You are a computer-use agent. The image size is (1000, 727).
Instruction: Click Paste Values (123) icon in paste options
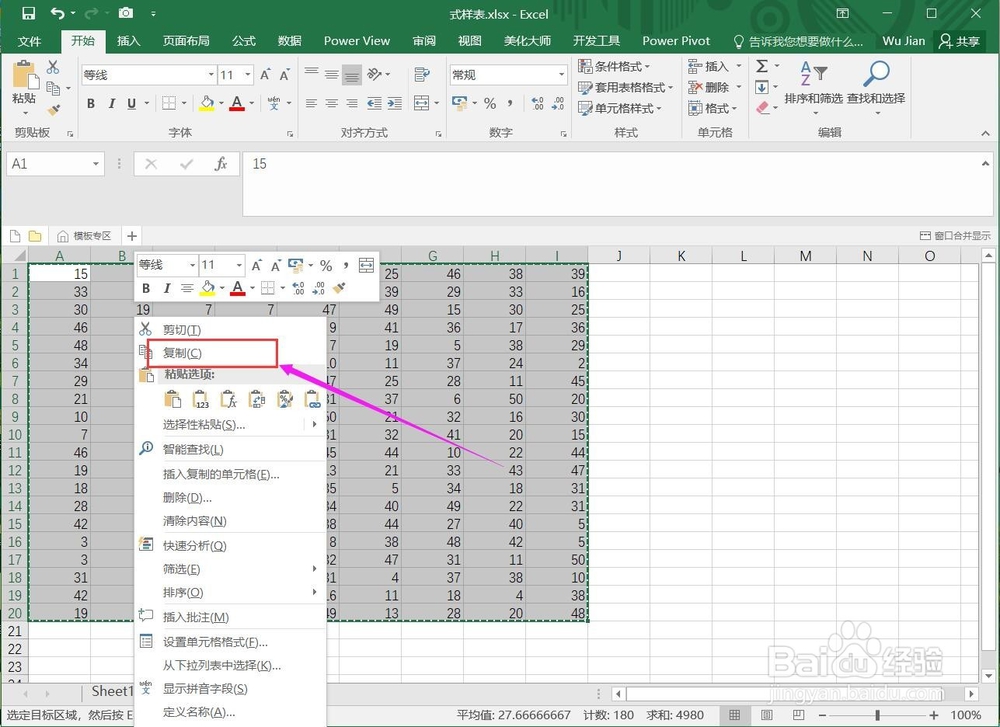[200, 399]
